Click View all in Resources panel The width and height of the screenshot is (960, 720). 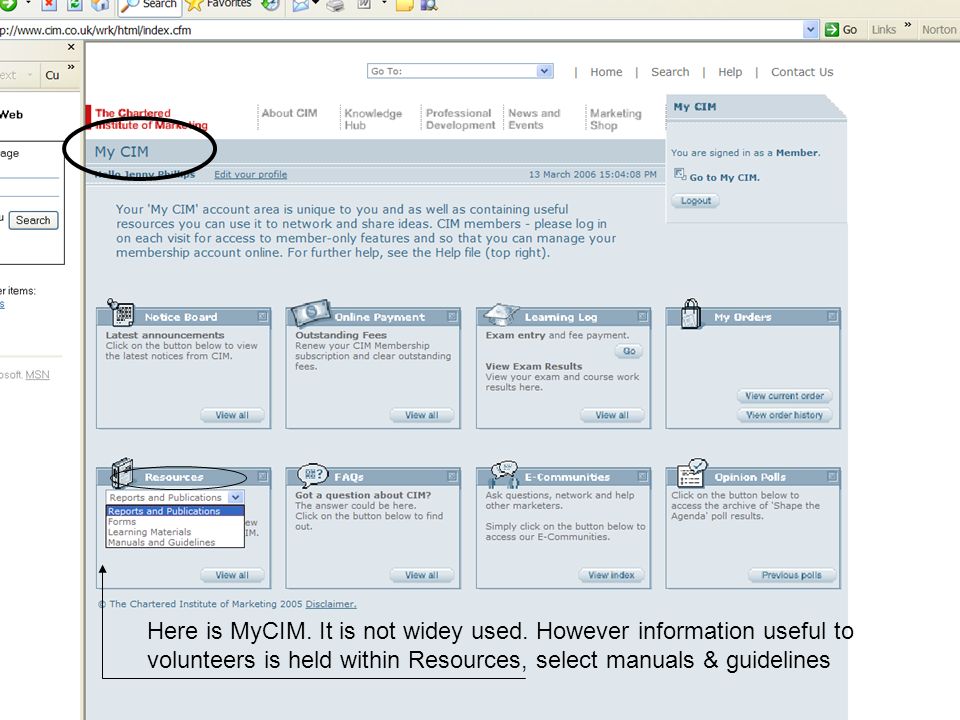coord(232,576)
